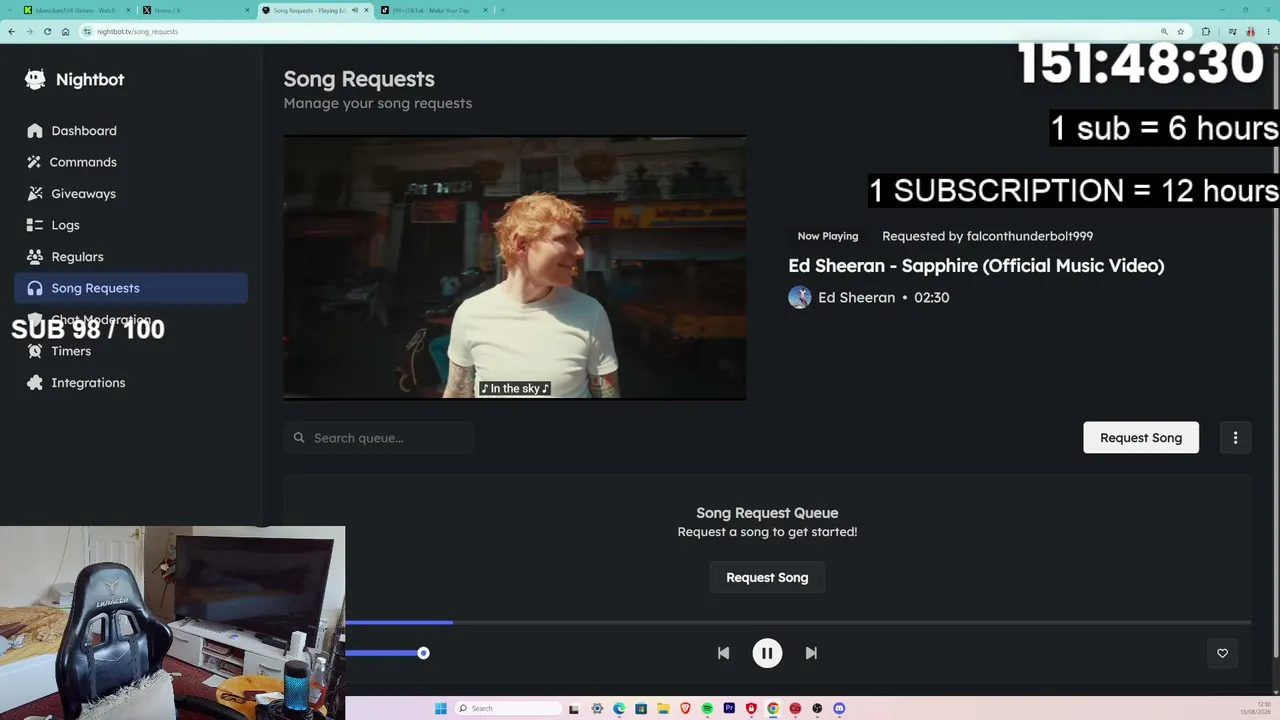Image resolution: width=1280 pixels, height=720 pixels.
Task: Close the Home / X tab
Action: (247, 10)
